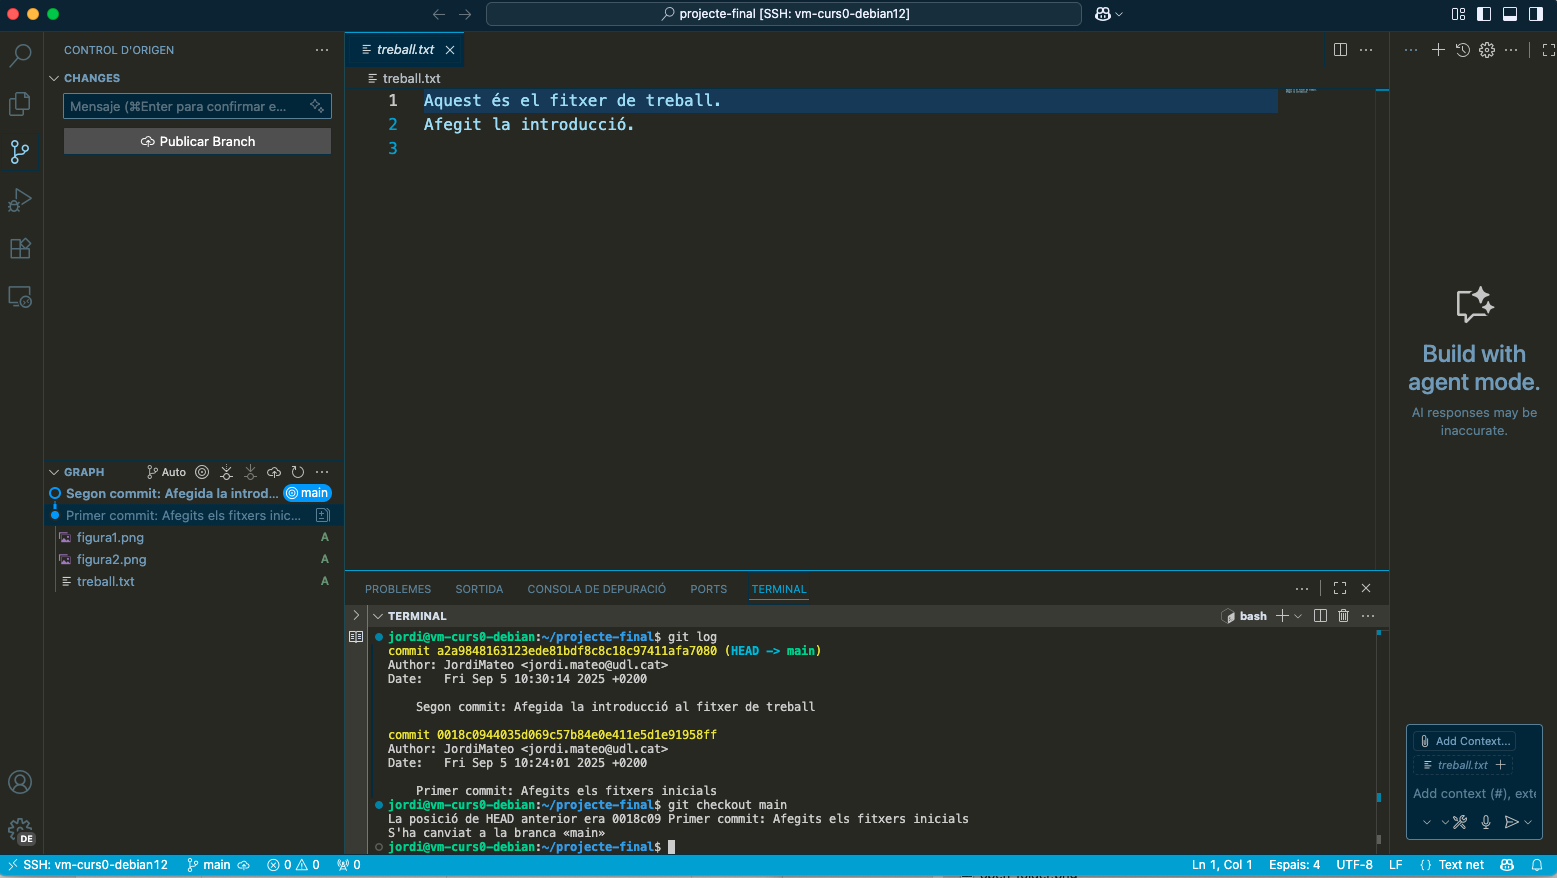1557x878 pixels.
Task: Open launch profile dropdown beside new terminal
Action: pyautogui.click(x=1298, y=616)
